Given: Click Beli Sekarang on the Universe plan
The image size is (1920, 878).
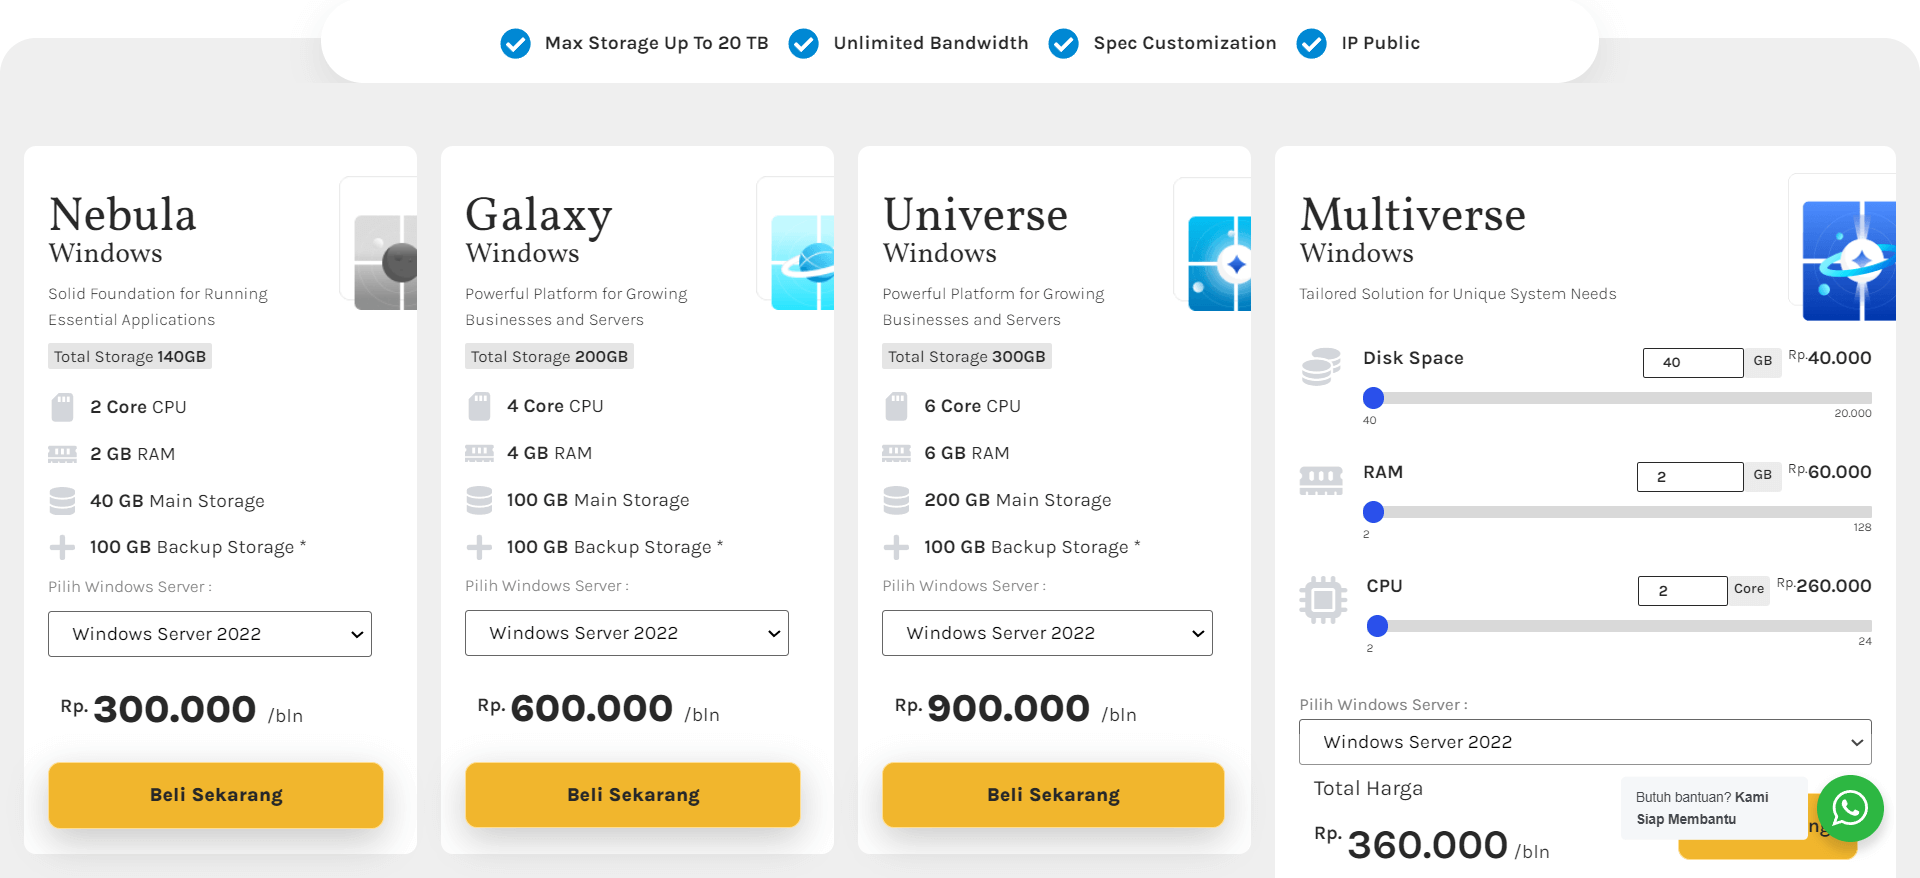Looking at the screenshot, I should pyautogui.click(x=1053, y=794).
